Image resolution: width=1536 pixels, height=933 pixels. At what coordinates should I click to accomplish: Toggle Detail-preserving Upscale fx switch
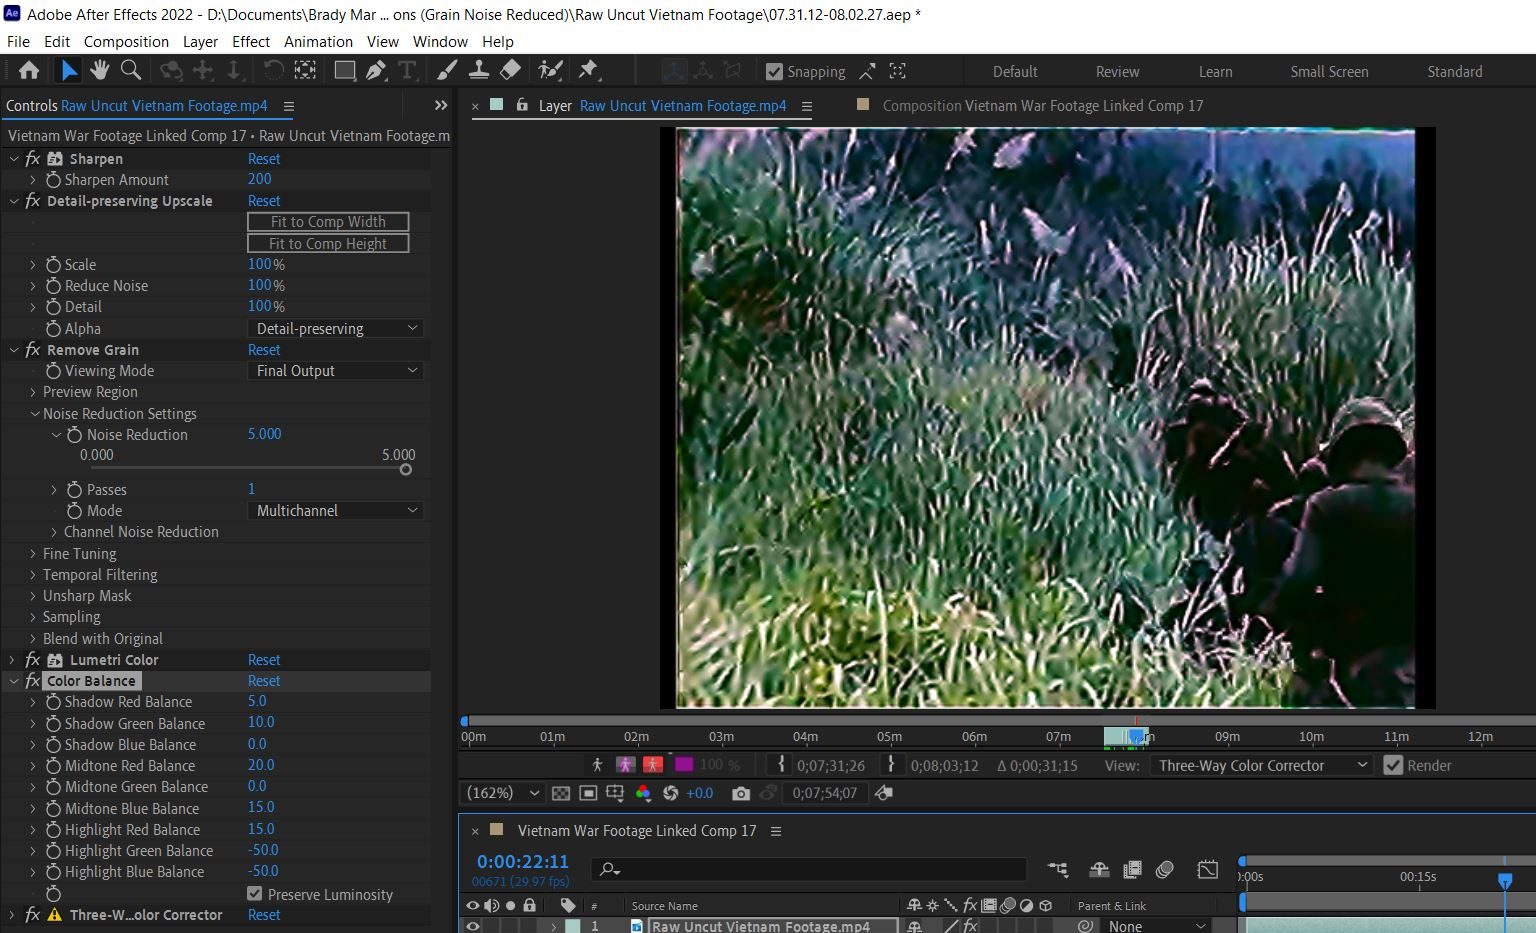33,200
